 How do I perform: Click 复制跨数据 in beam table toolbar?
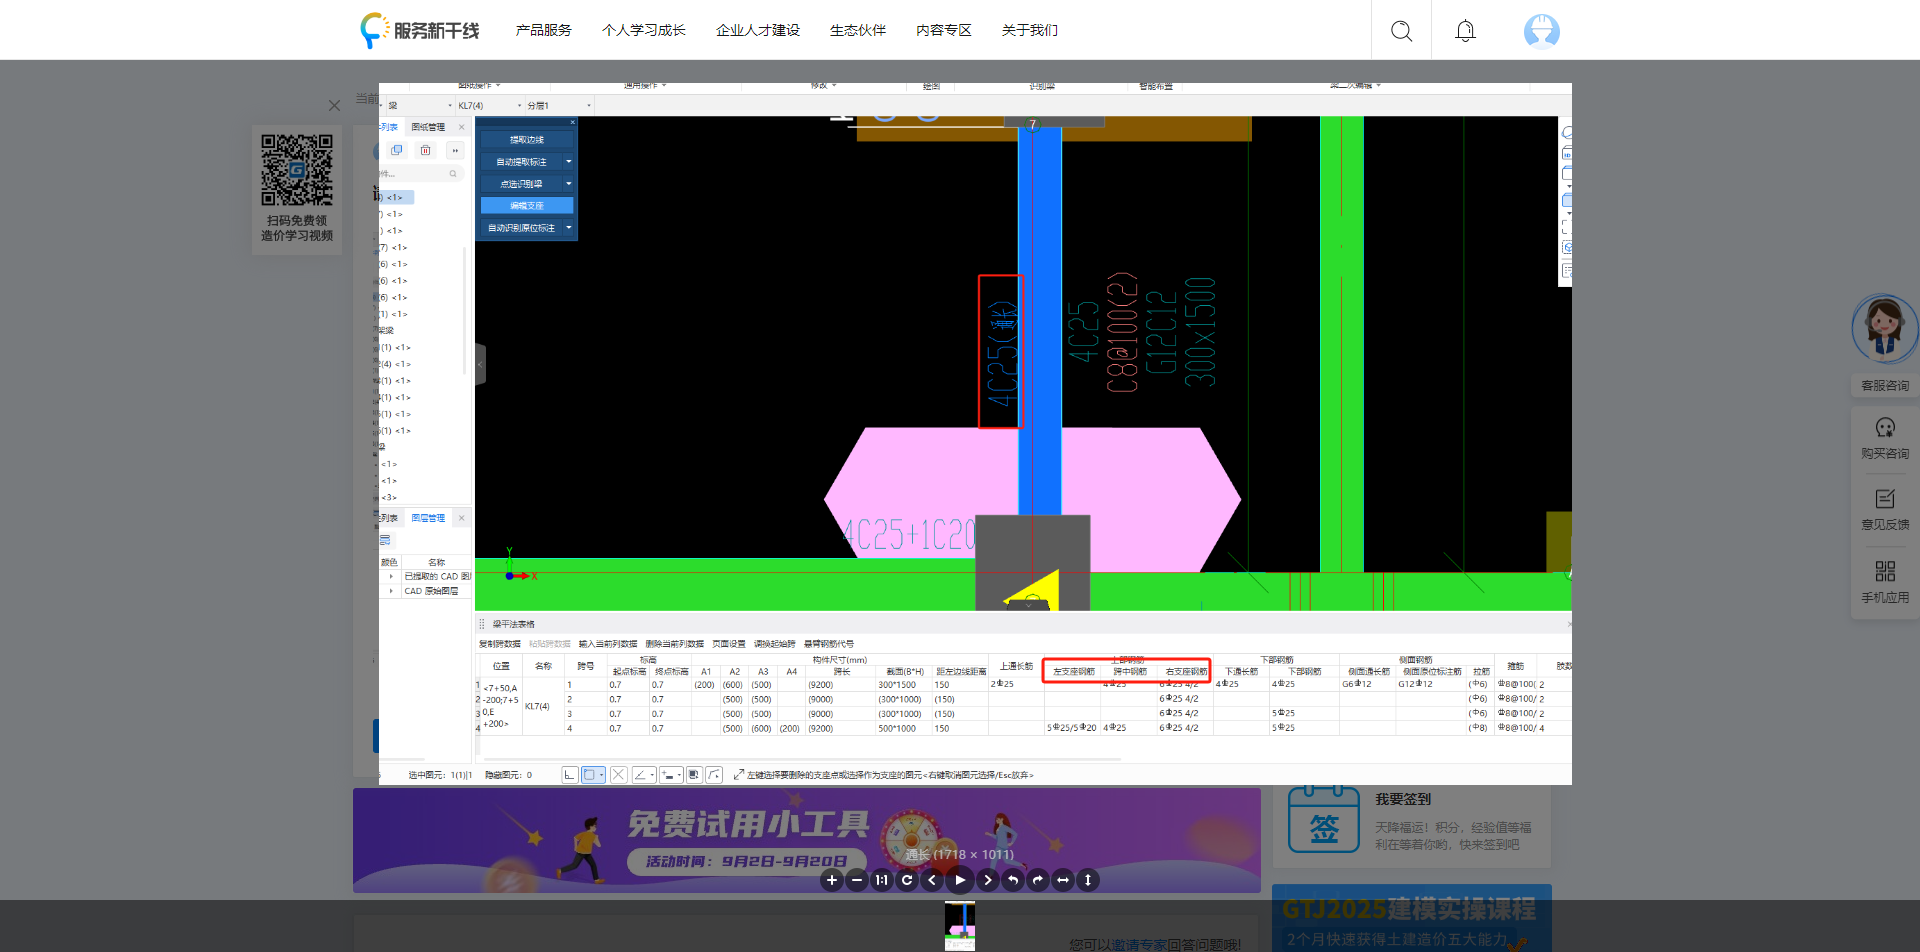point(500,644)
